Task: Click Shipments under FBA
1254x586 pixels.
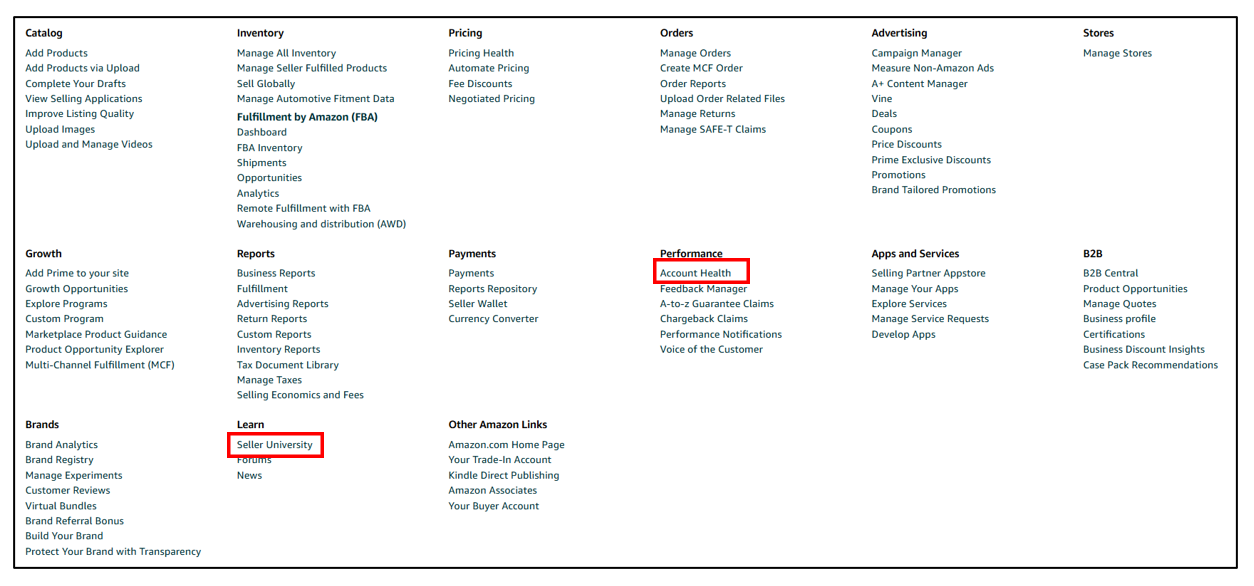Action: coord(262,163)
